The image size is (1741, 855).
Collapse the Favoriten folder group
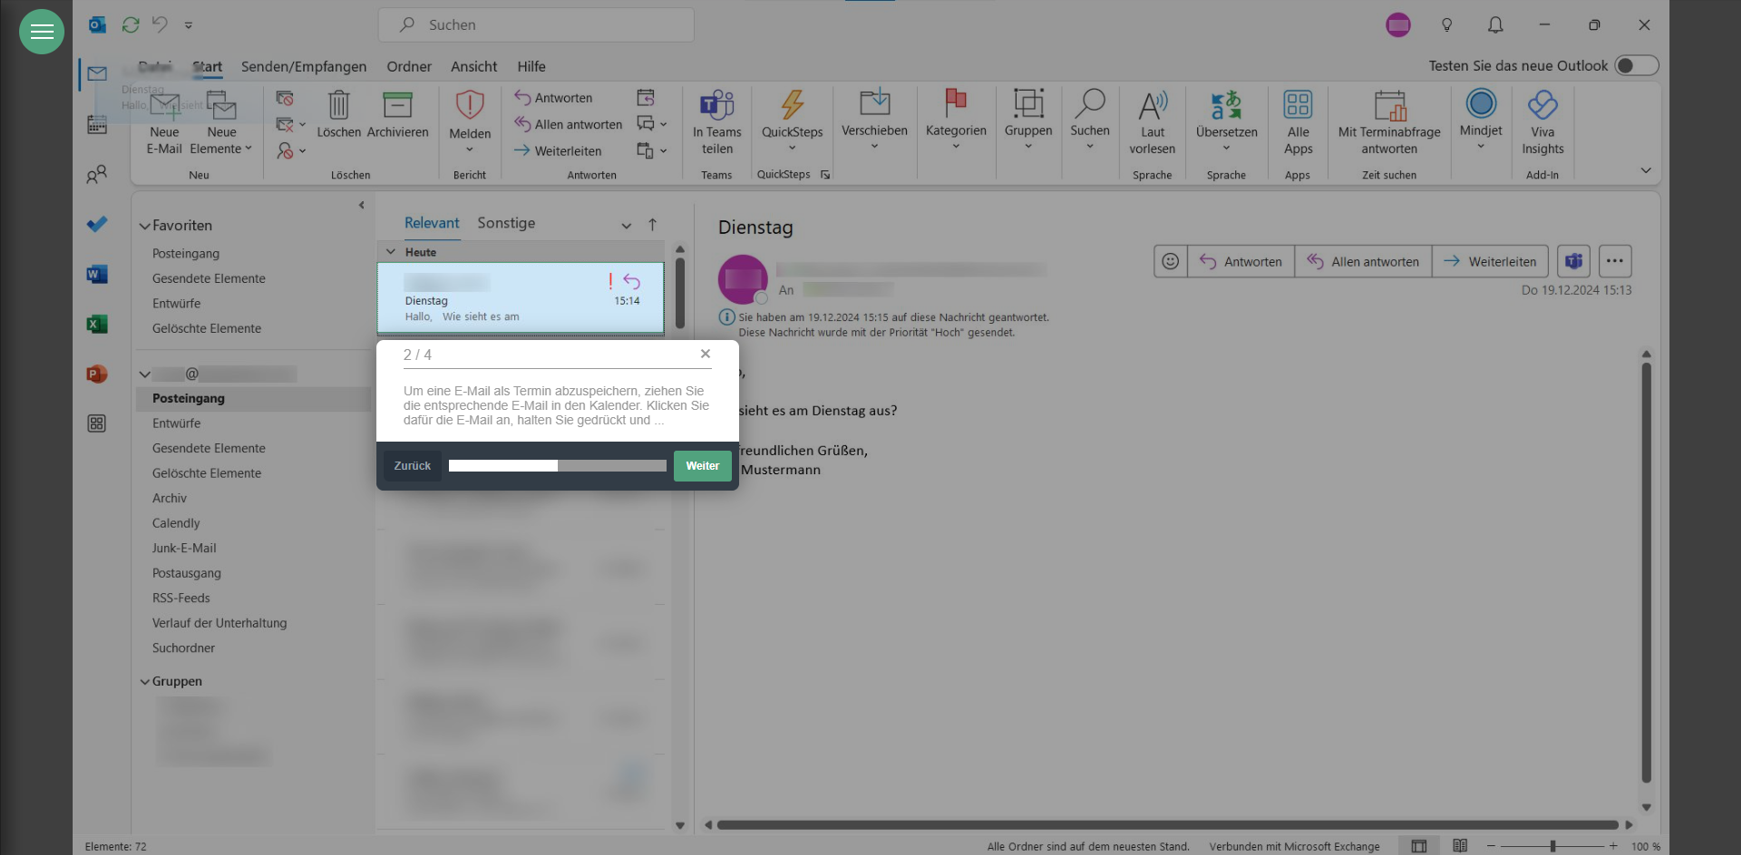[x=145, y=226]
